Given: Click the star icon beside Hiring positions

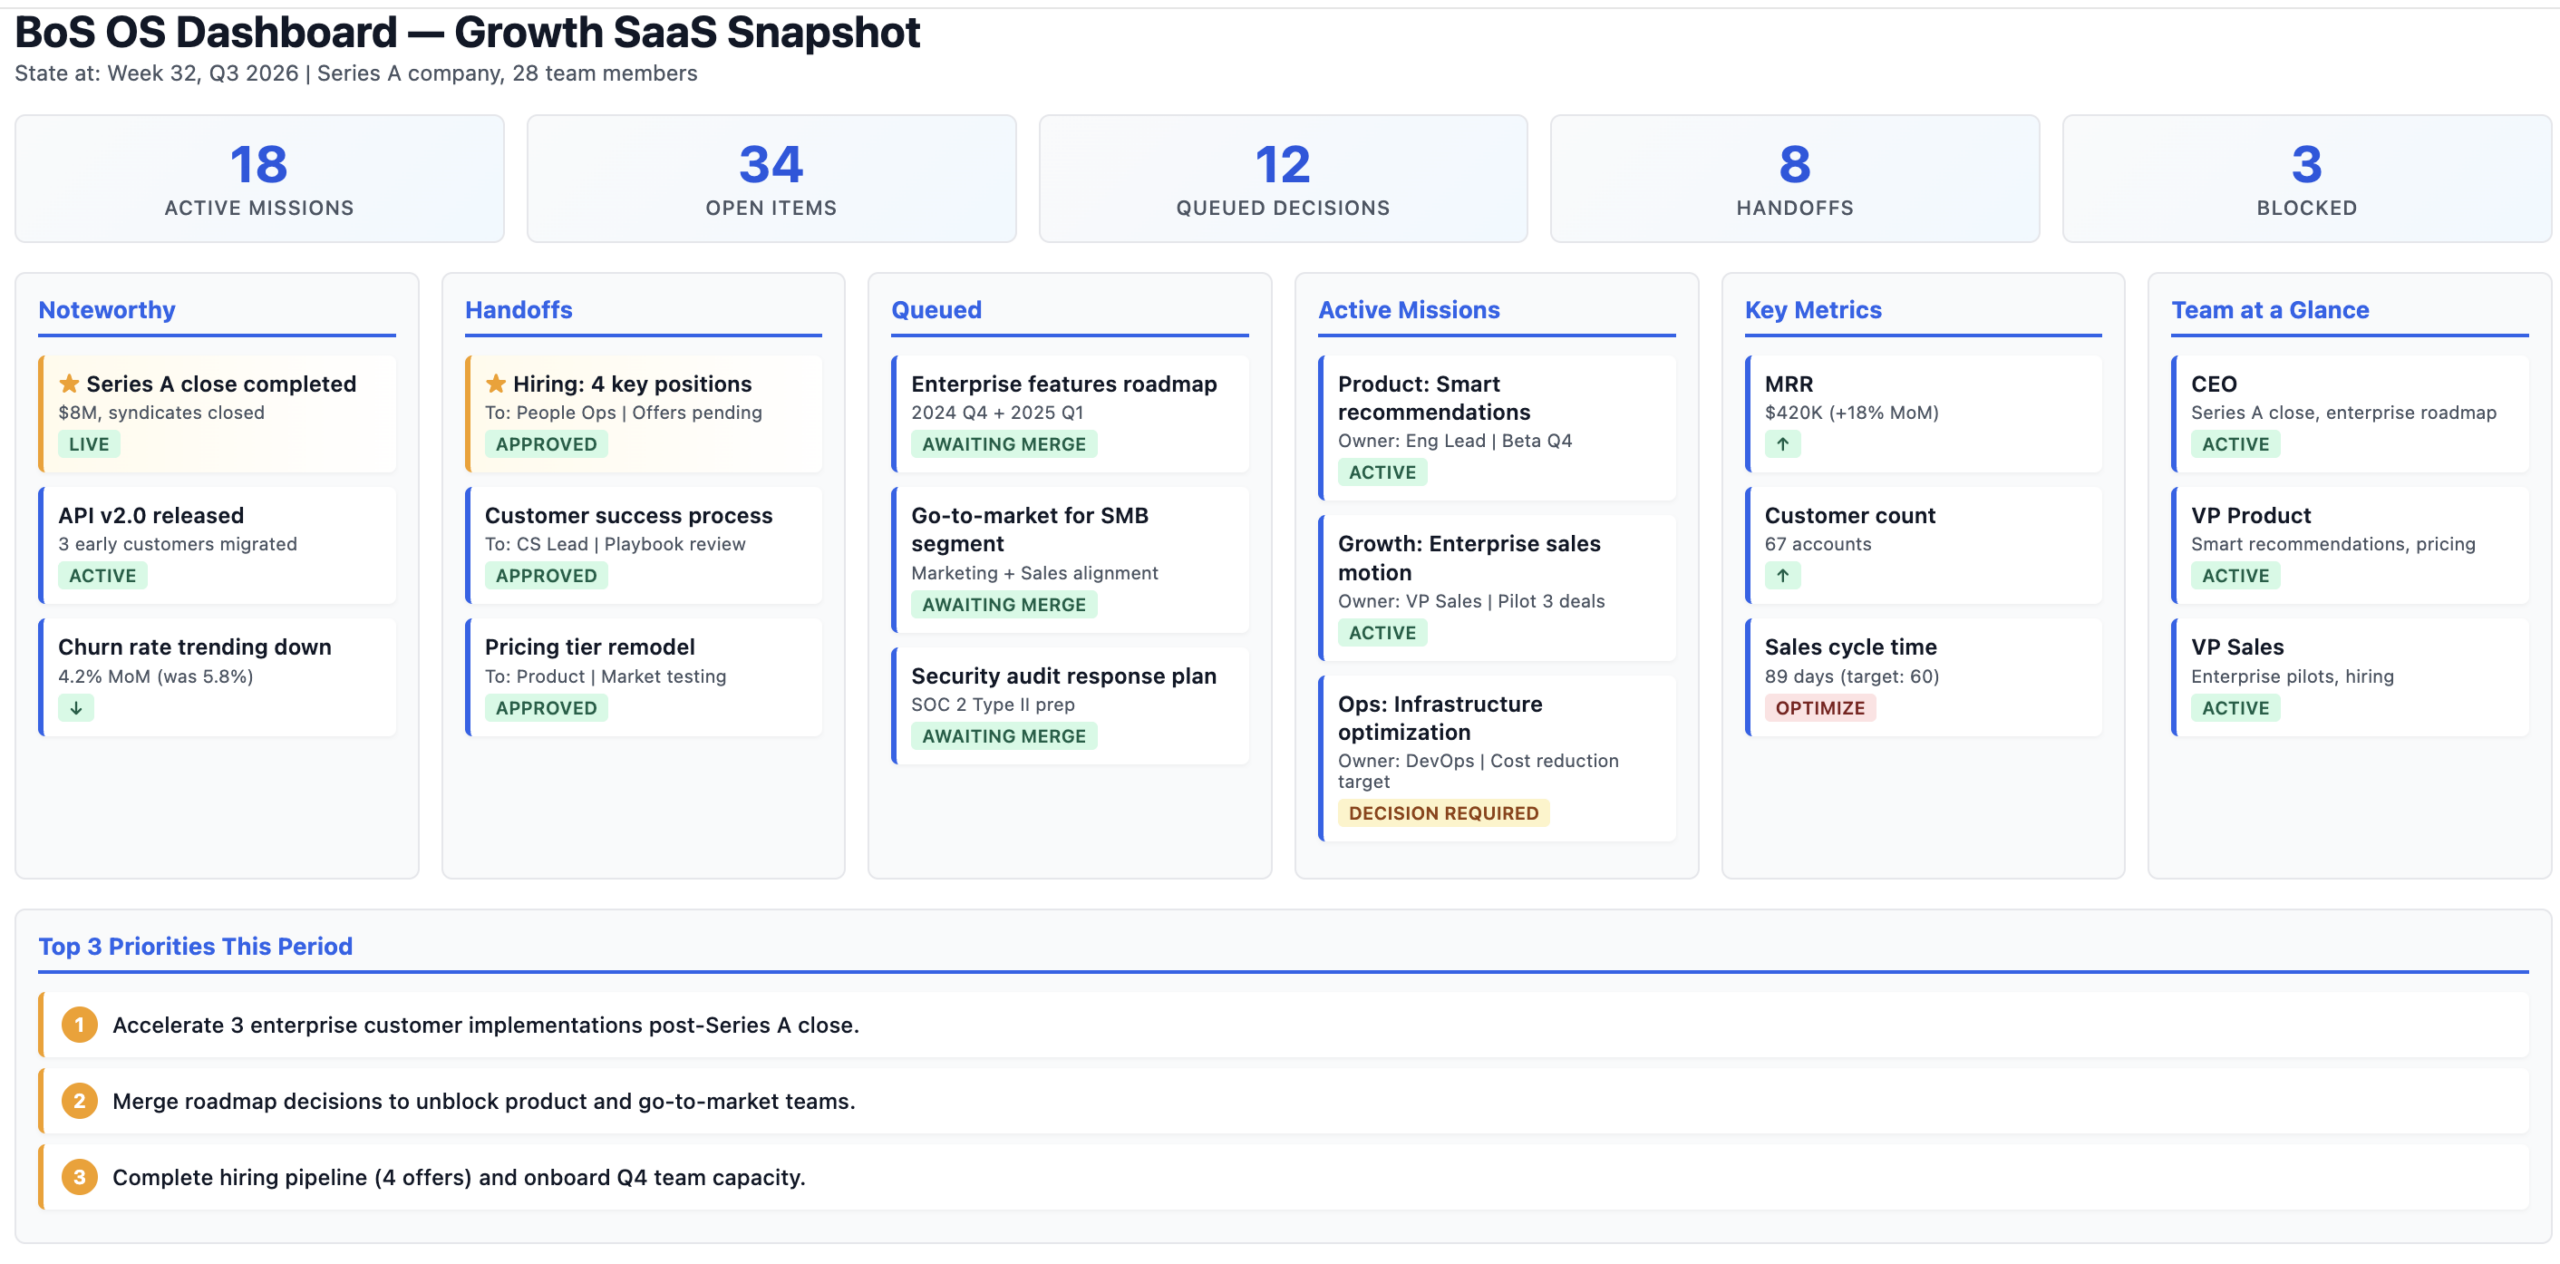Looking at the screenshot, I should click(495, 384).
